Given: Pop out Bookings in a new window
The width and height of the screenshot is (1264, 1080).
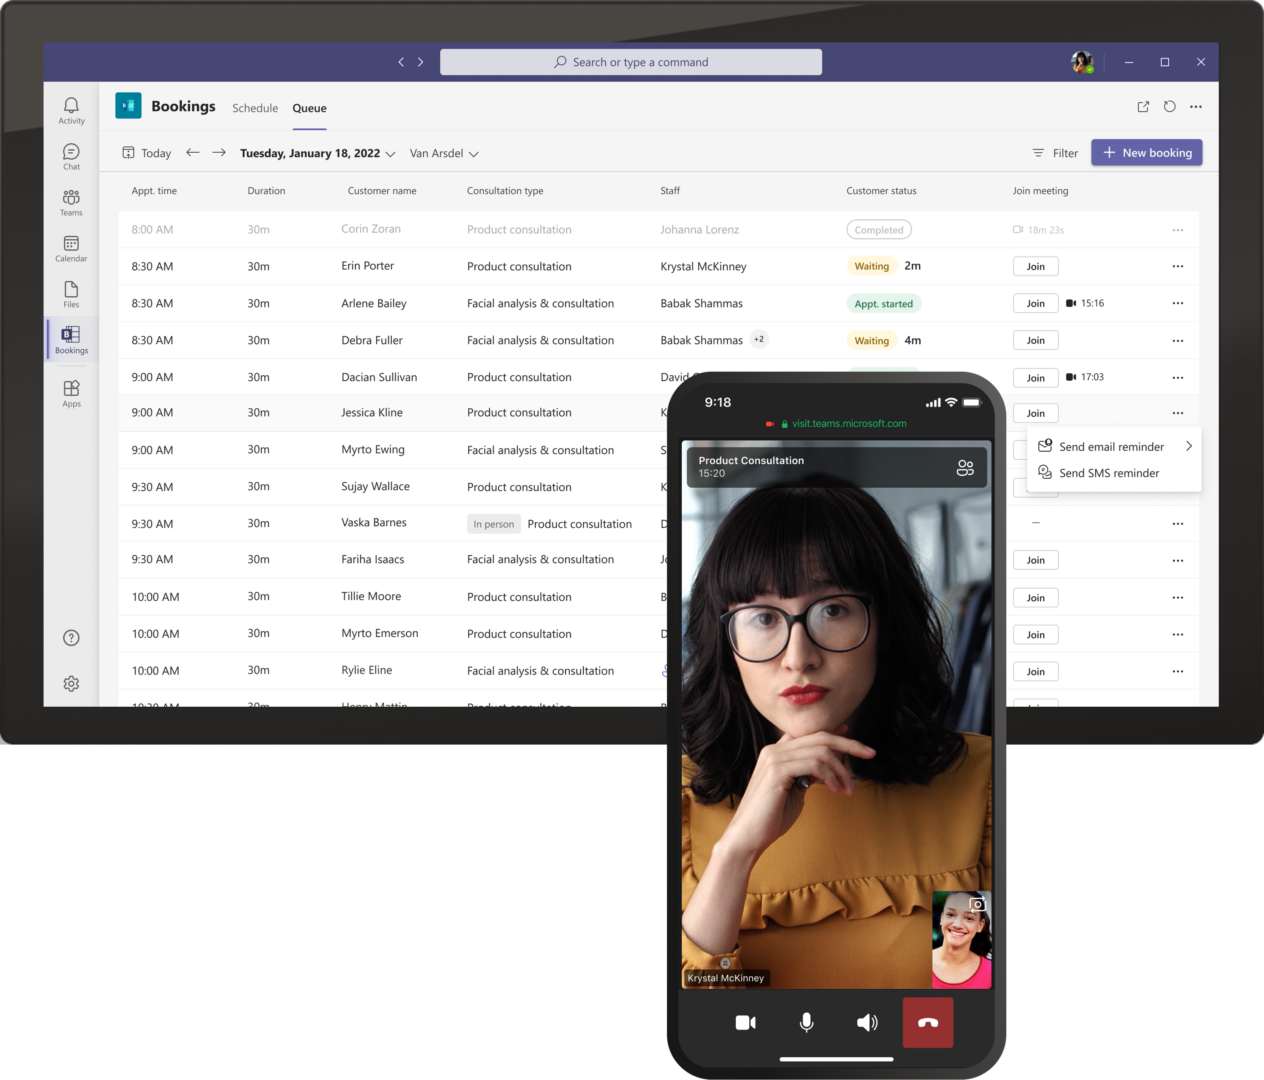Looking at the screenshot, I should coord(1143,106).
